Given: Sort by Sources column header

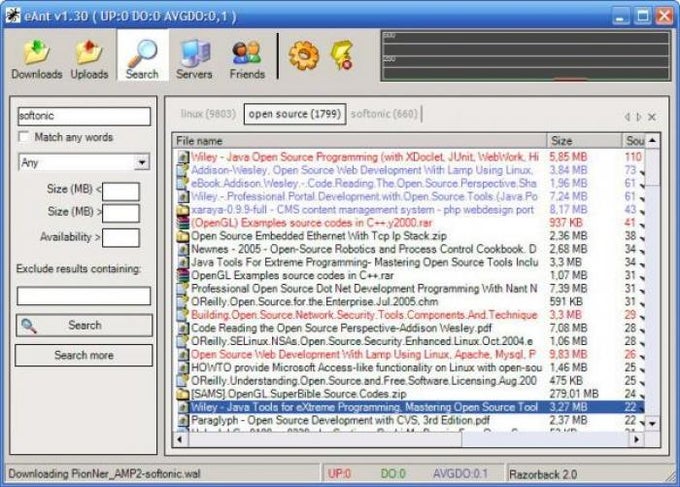Looking at the screenshot, I should click(x=634, y=141).
